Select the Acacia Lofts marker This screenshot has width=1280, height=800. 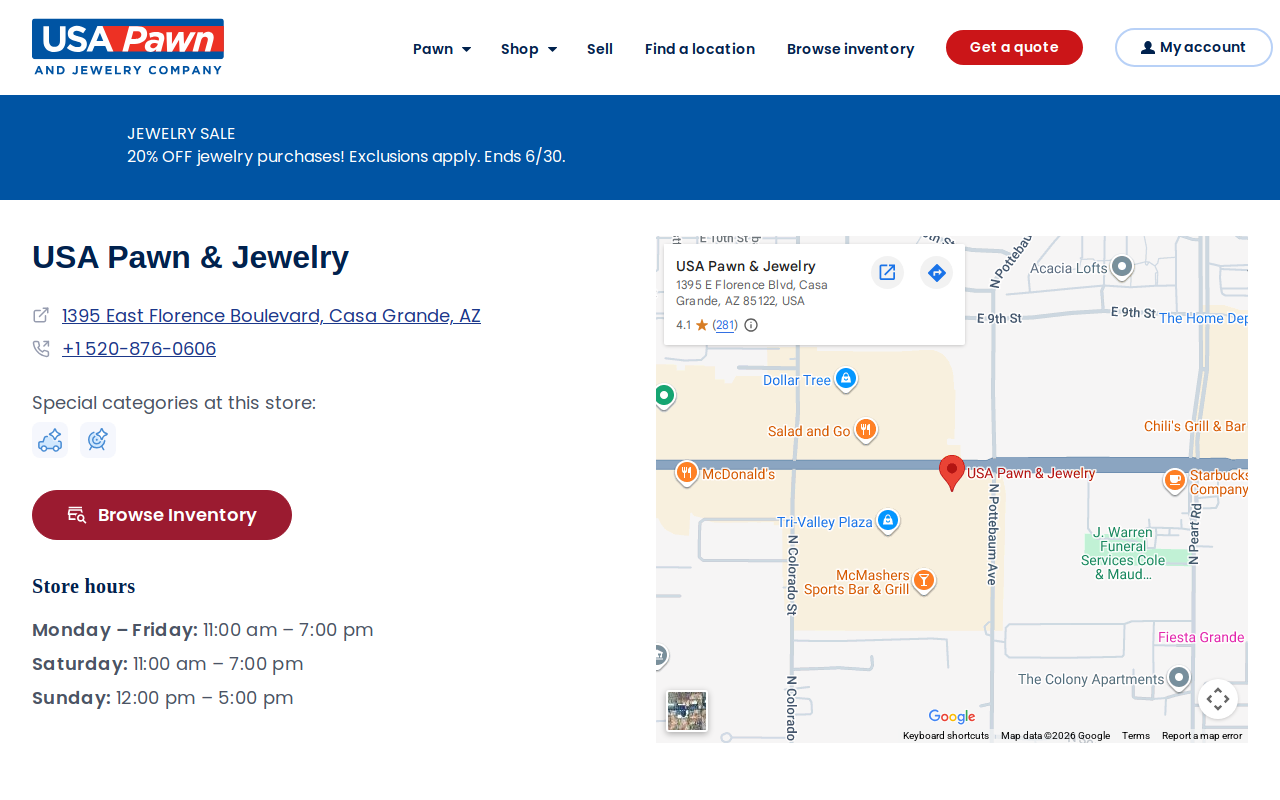pyautogui.click(x=1122, y=267)
